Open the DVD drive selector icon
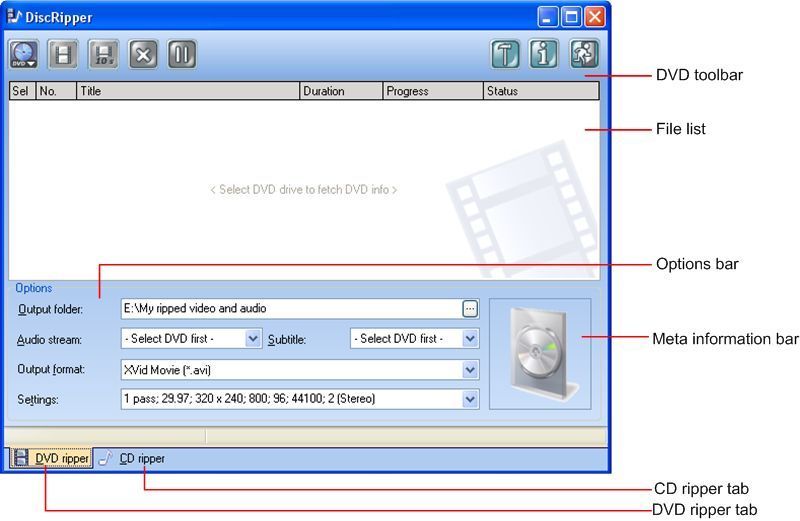Viewport: 800px width, 521px height. coord(23,54)
